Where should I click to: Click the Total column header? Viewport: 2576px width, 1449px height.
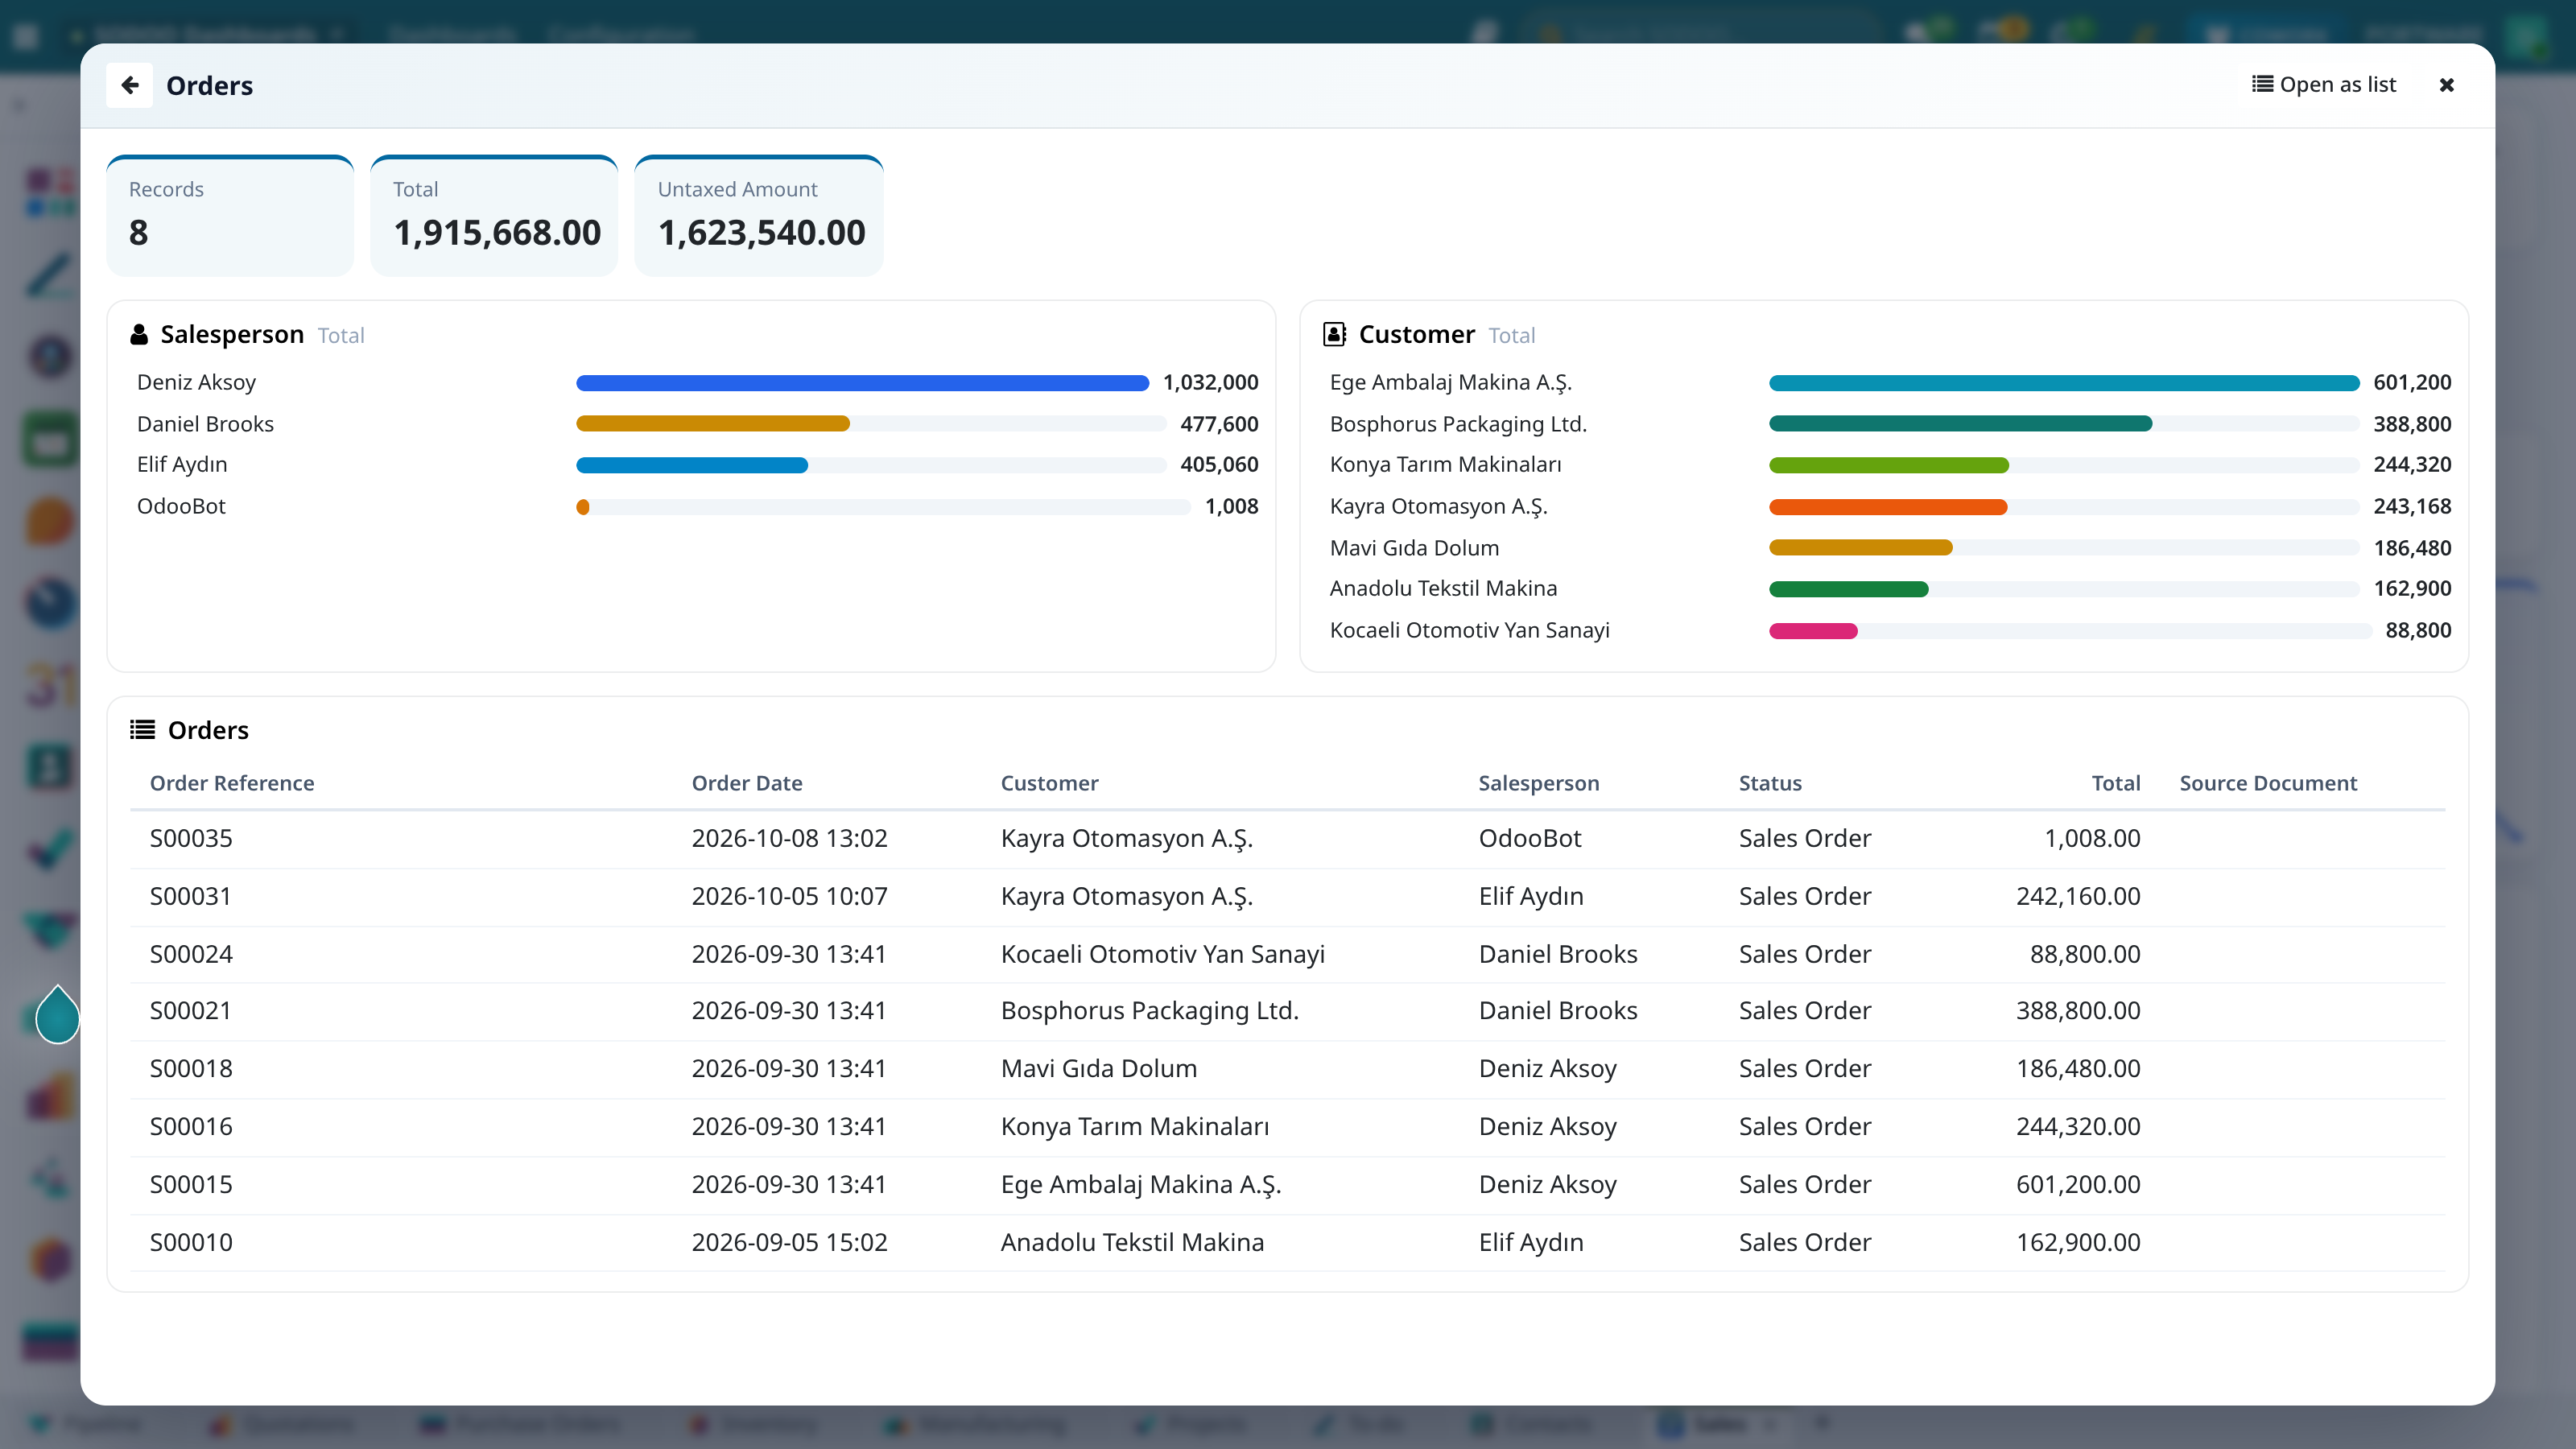point(2115,783)
